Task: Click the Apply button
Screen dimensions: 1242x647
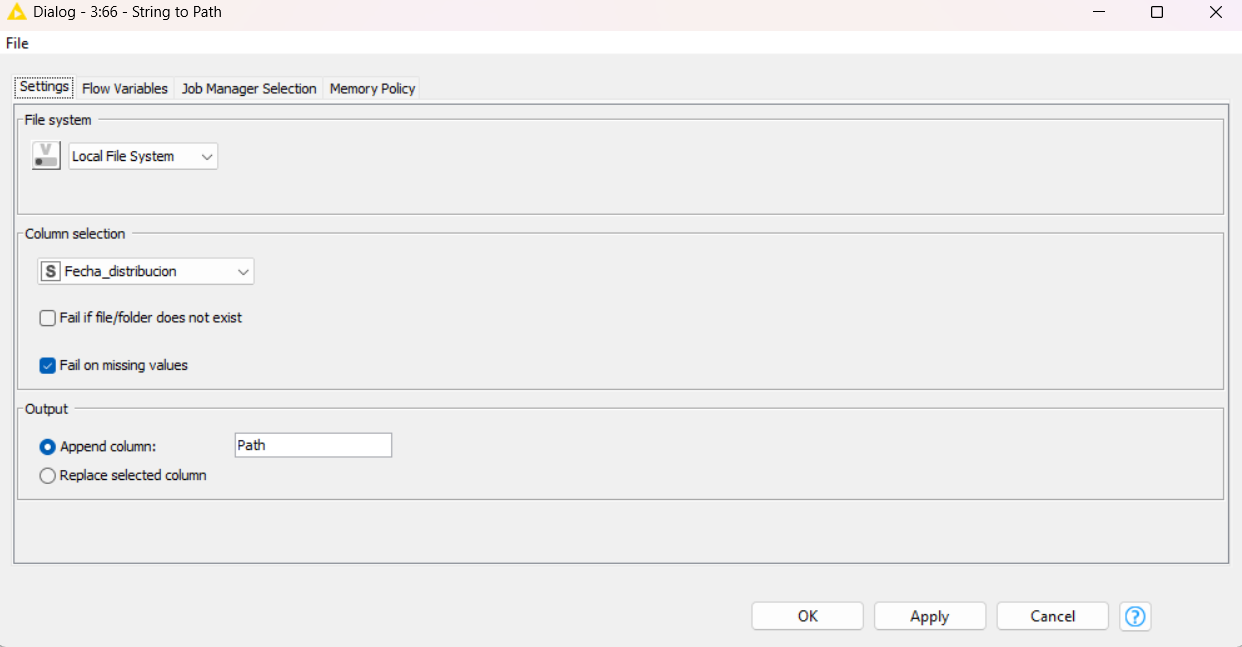Action: point(929,616)
